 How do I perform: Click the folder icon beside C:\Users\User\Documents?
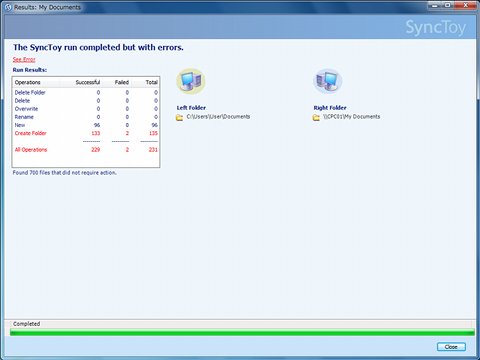tap(179, 117)
